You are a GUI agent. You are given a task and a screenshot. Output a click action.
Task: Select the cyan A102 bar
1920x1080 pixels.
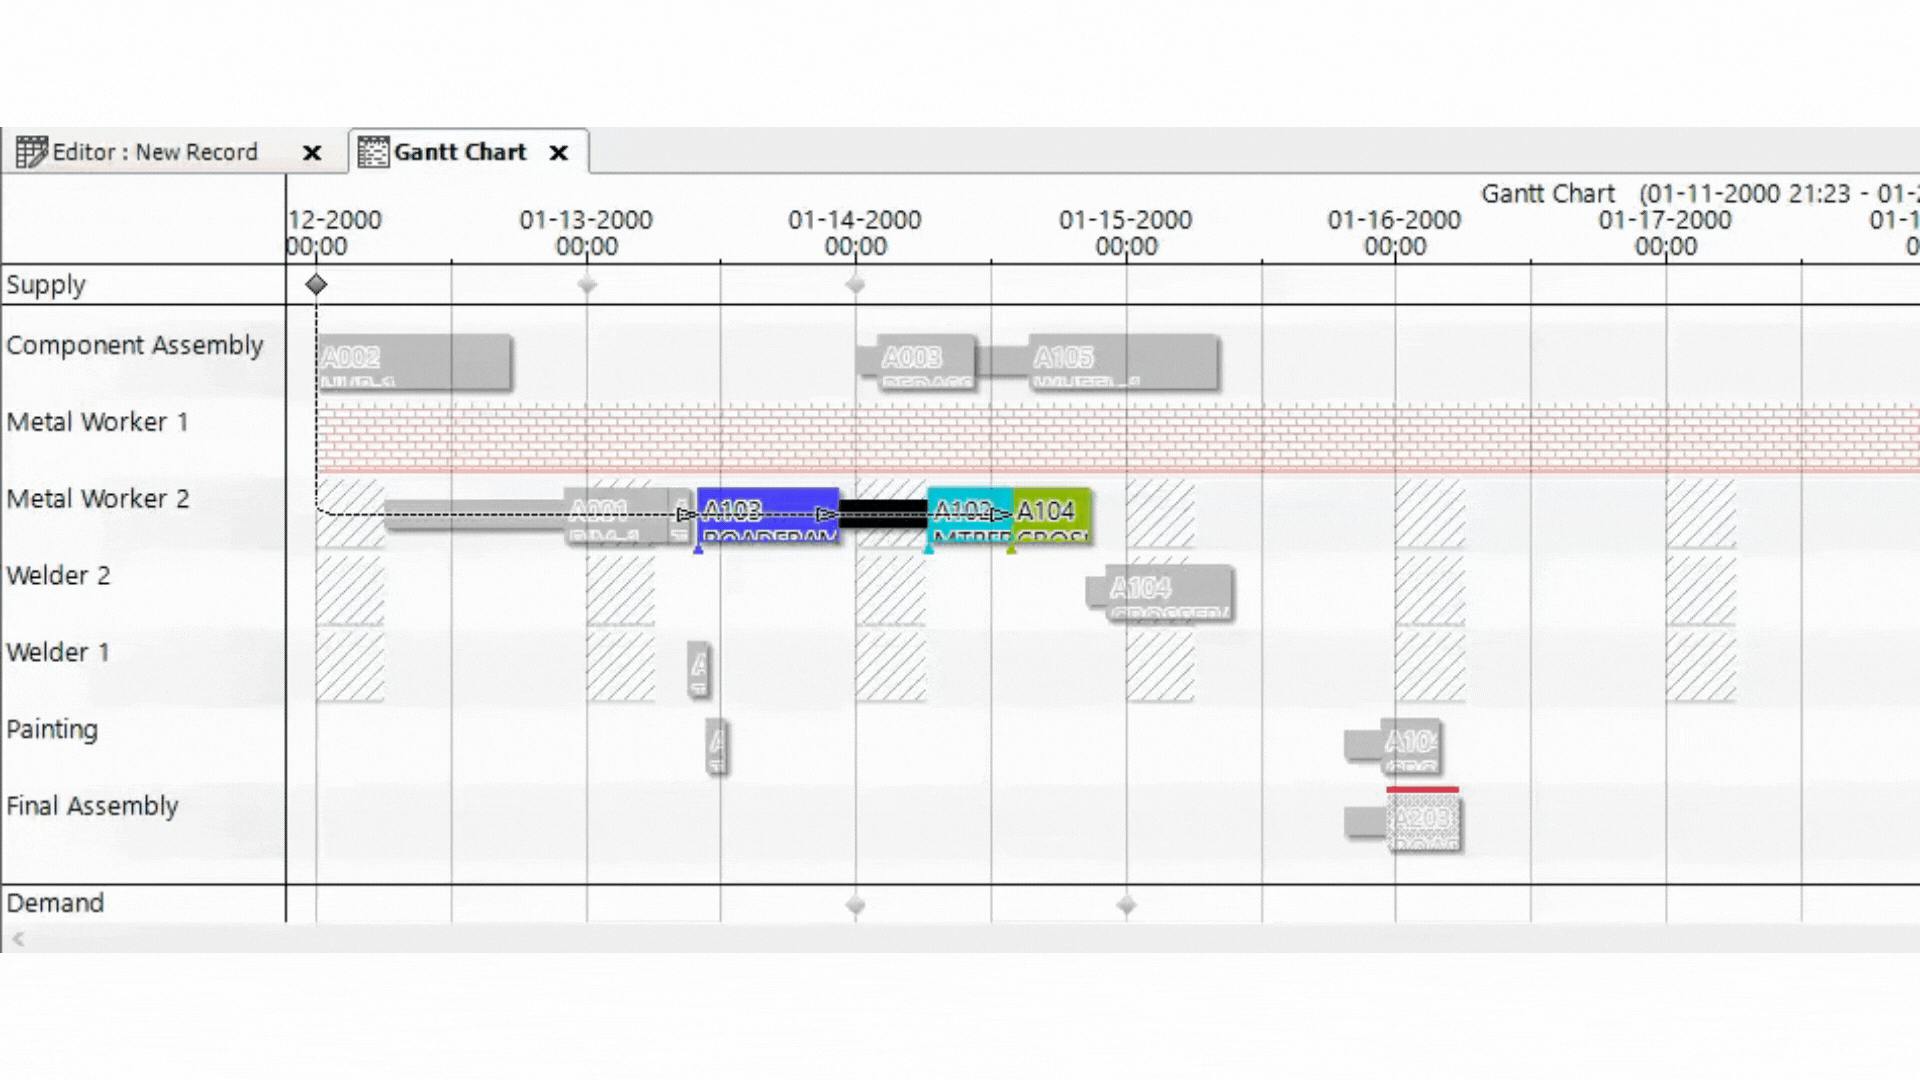coord(970,516)
